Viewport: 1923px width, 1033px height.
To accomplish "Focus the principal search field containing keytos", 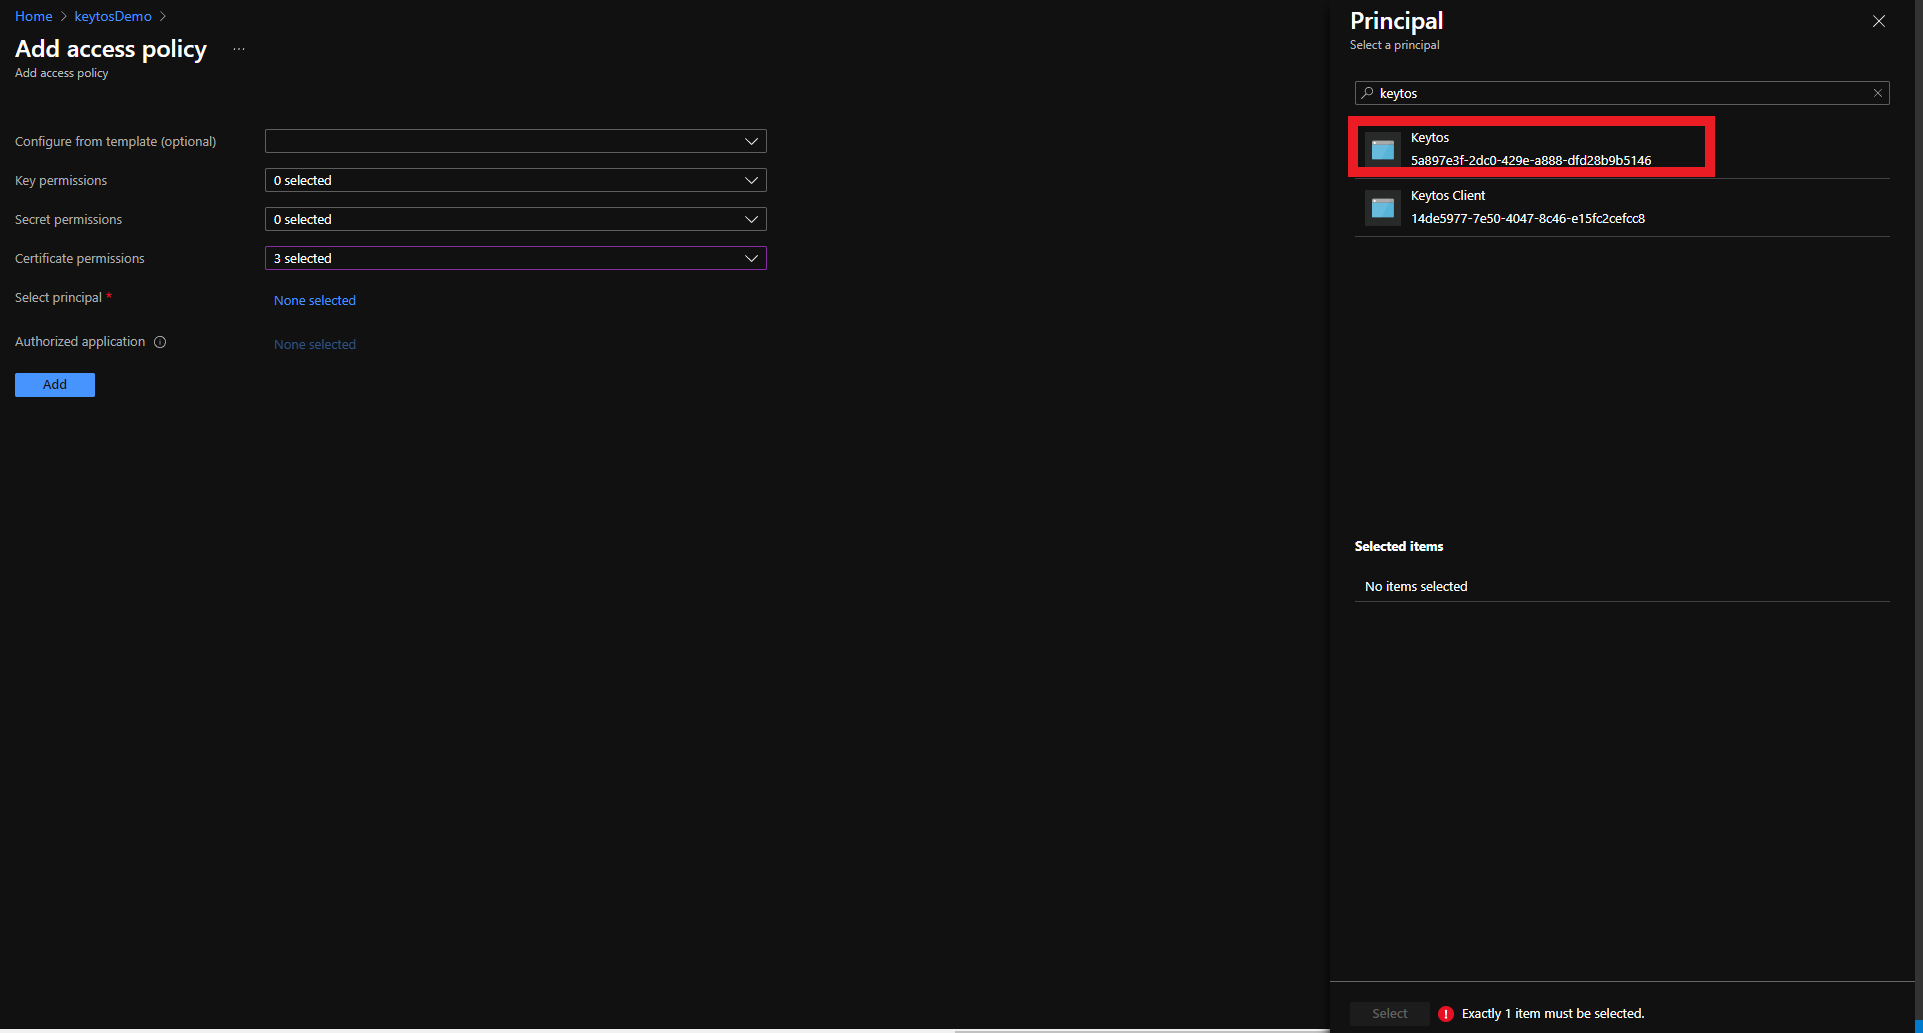I will [1622, 93].
